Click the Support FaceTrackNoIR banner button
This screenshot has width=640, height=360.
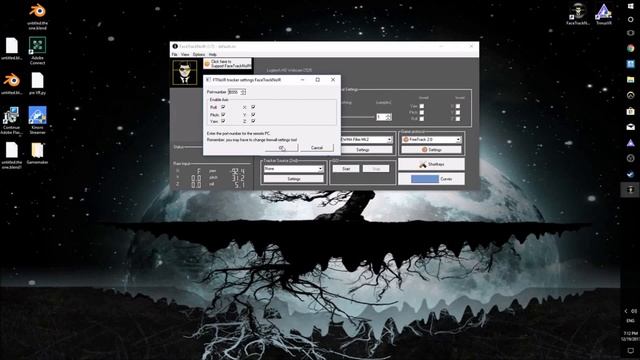tap(227, 64)
